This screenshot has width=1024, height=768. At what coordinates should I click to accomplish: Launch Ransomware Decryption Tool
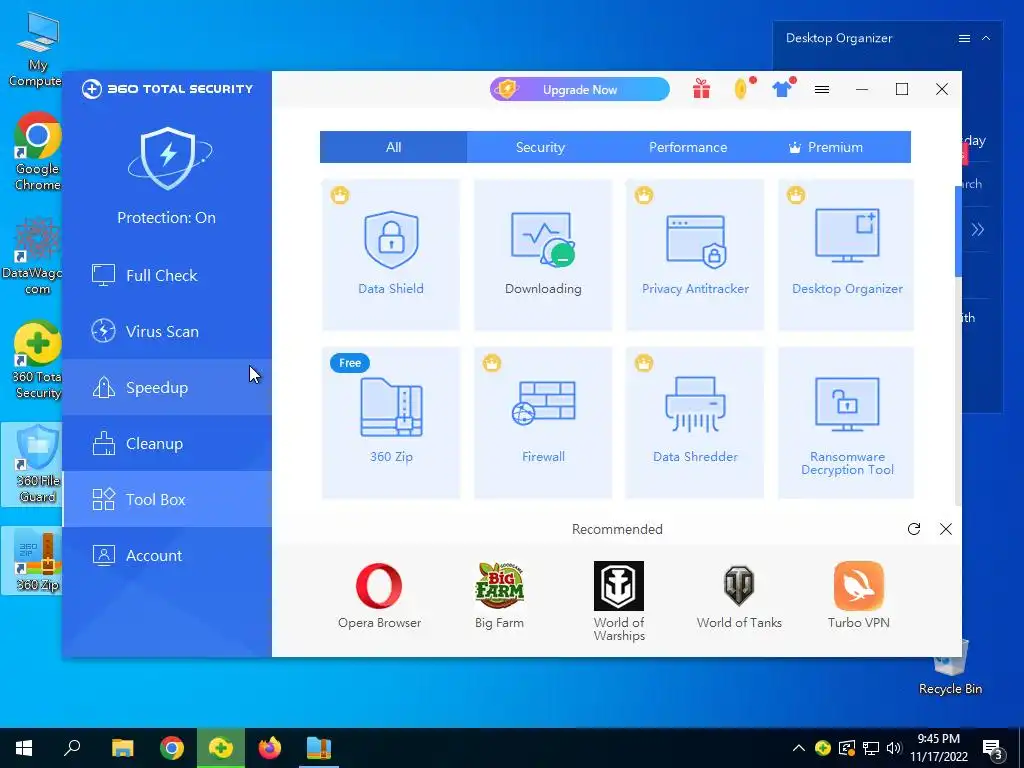tap(847, 423)
